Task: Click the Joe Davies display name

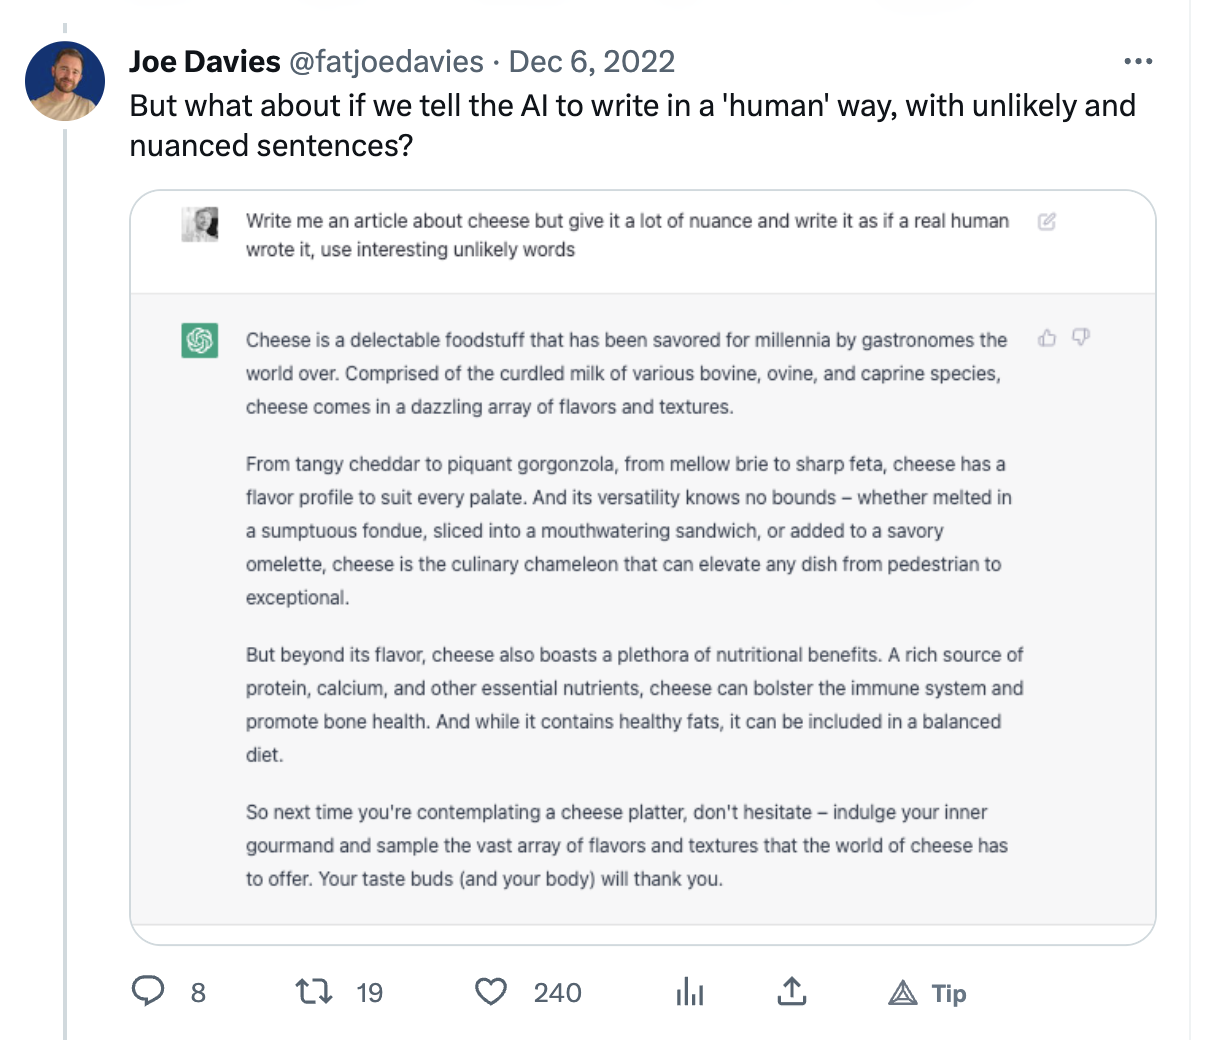Action: [205, 62]
